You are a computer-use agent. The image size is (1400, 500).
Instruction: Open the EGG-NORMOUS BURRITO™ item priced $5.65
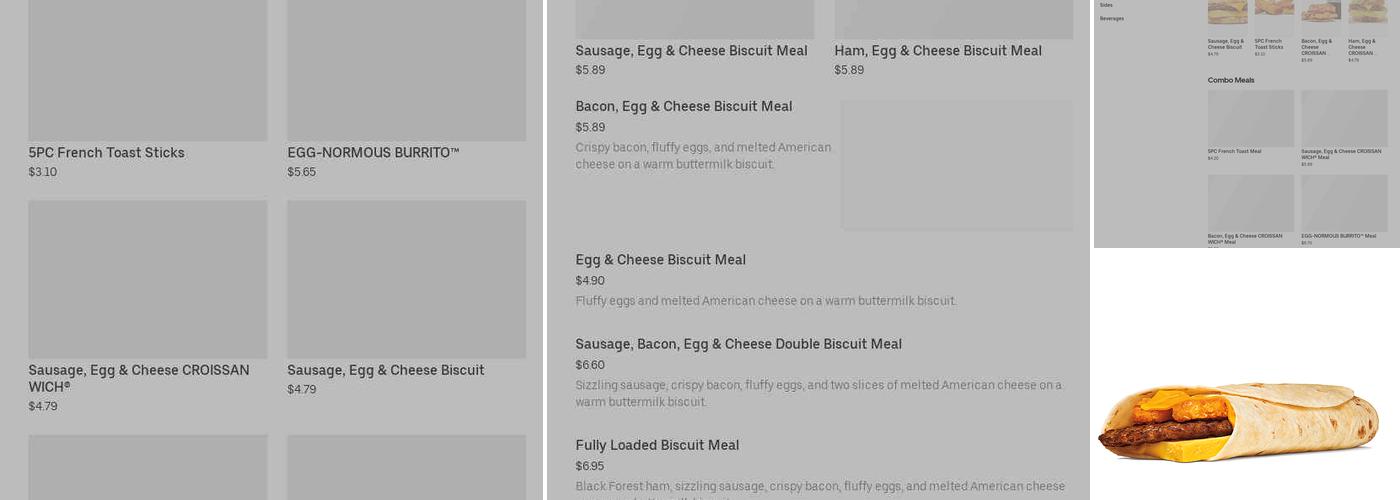[373, 153]
